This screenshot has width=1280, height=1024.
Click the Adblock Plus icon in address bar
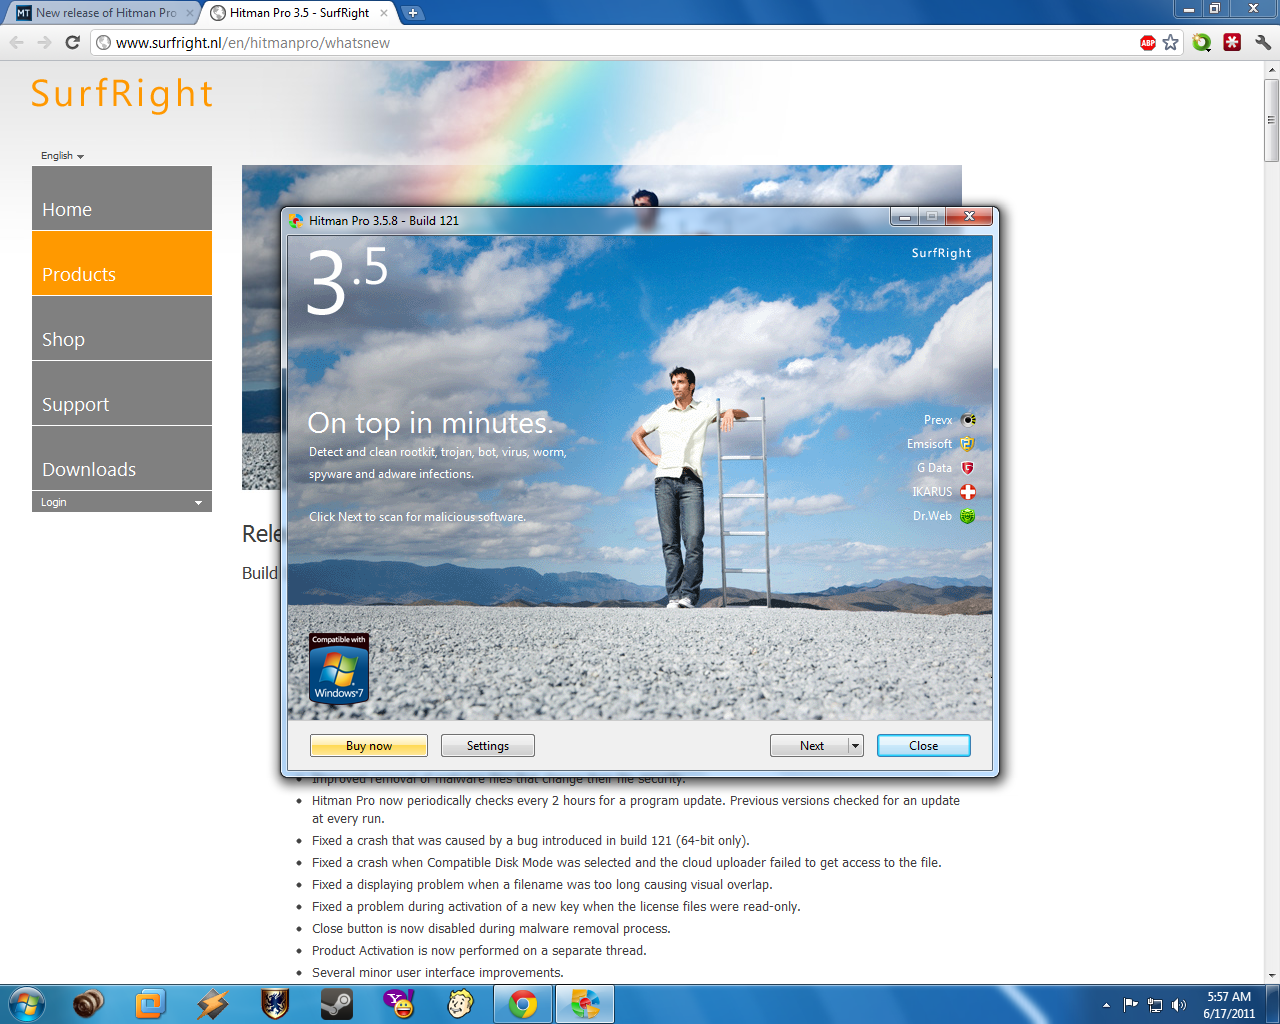click(x=1148, y=42)
